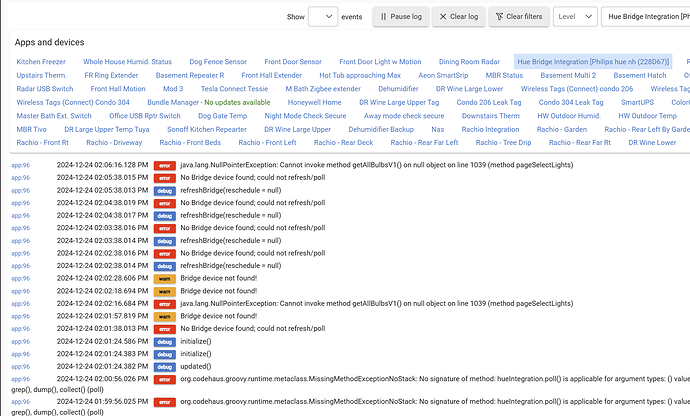Select Front Door Sensor filter

click(293, 62)
